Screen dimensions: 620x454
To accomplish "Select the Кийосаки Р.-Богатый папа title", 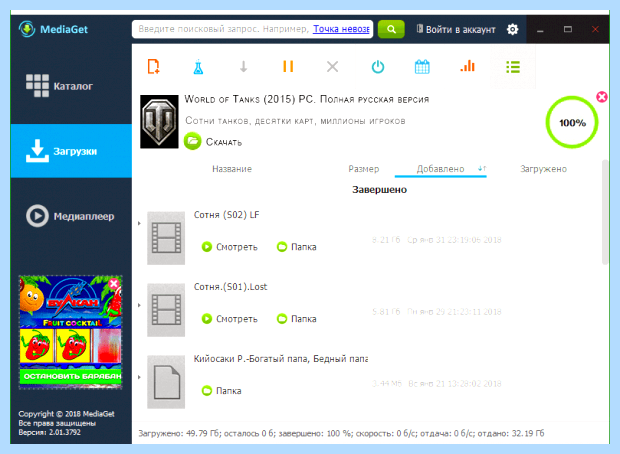I will 280,359.
